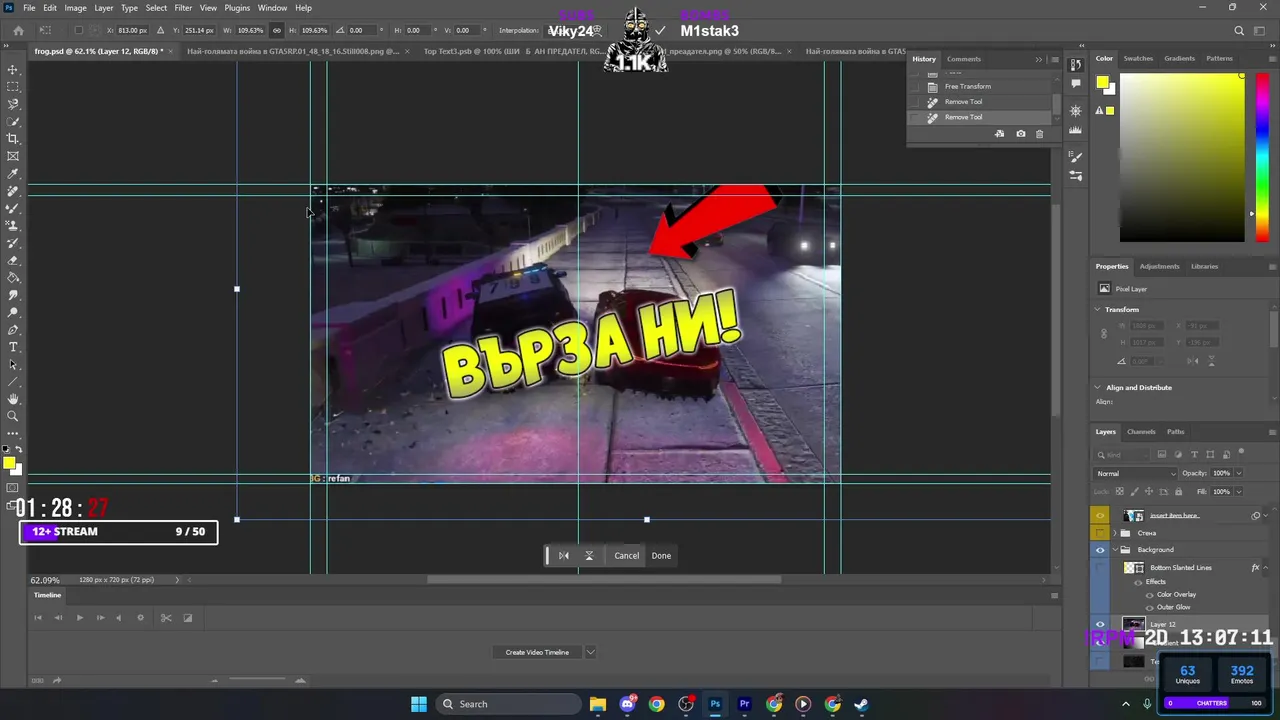Toggle the aspect ratio link icon
The image size is (1280, 720).
tap(277, 31)
